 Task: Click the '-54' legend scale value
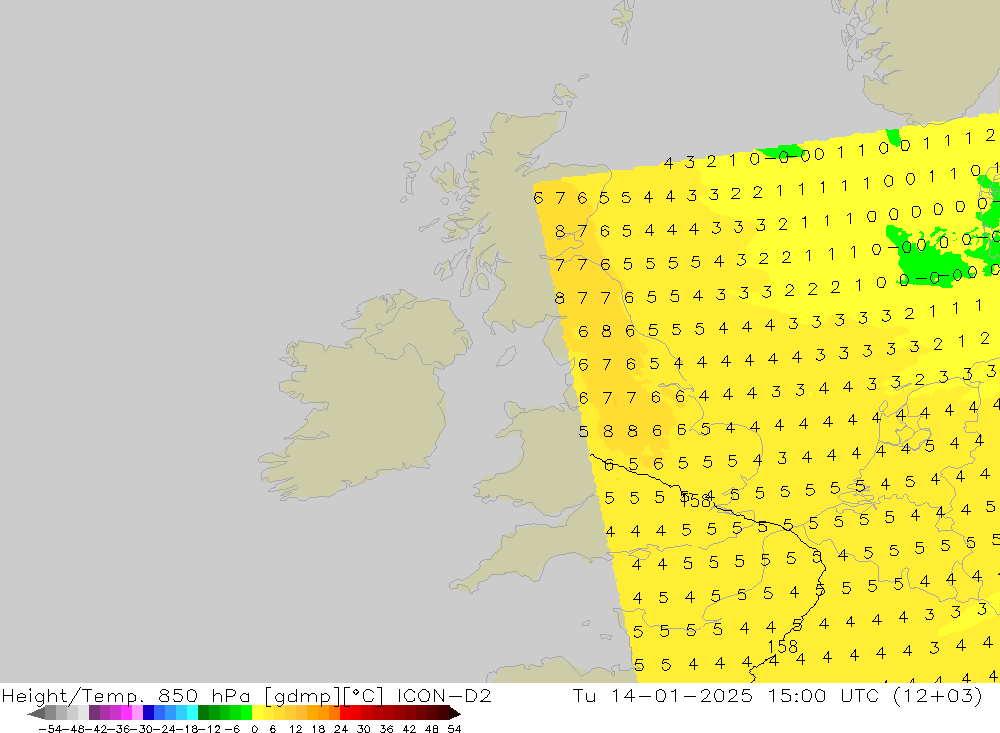click(x=50, y=729)
